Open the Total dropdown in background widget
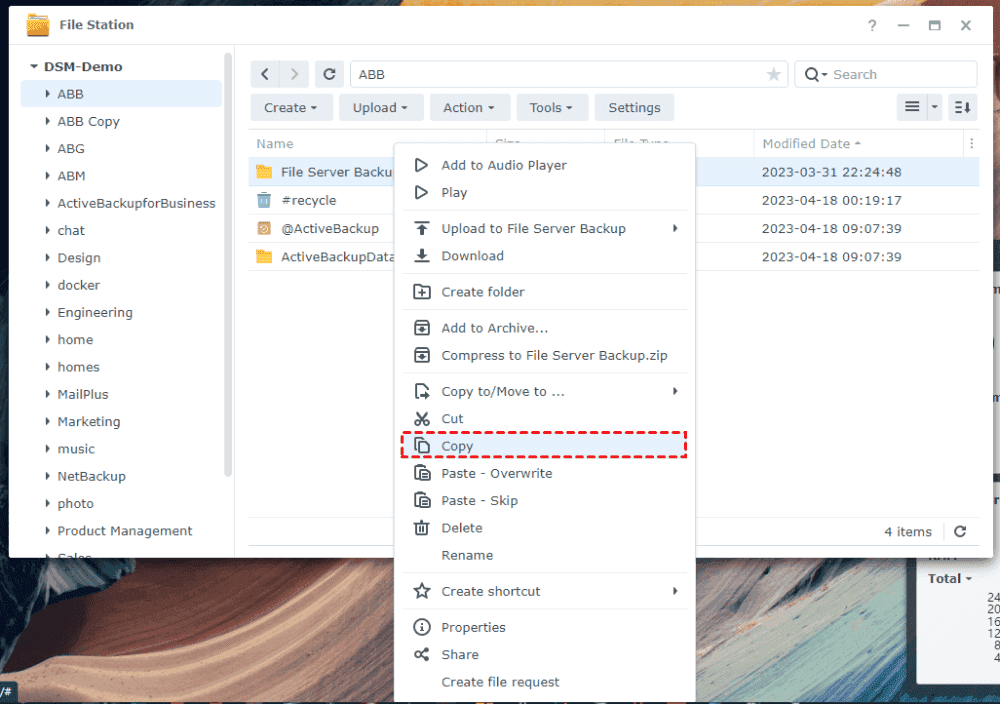 (x=950, y=578)
